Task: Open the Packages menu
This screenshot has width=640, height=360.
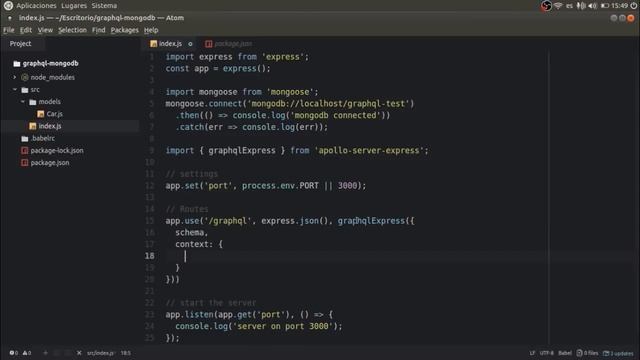Action: coord(124,30)
